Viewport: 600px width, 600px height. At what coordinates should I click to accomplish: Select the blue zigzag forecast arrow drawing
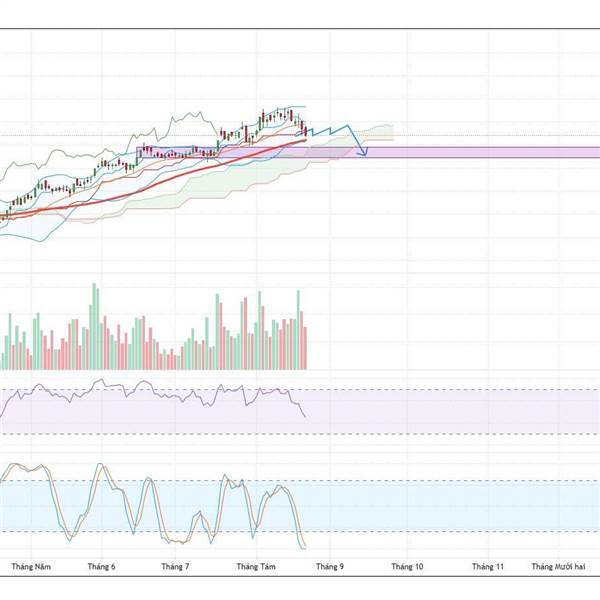[x=332, y=140]
